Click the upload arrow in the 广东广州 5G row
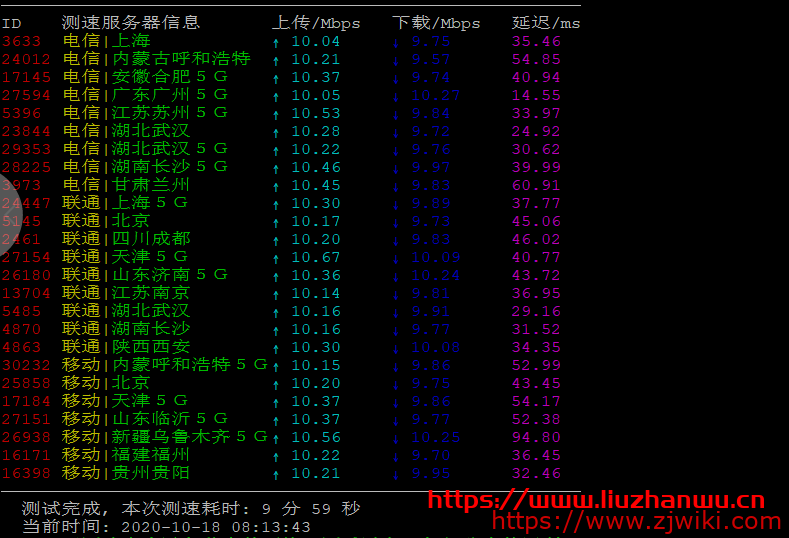Viewport: 789px width, 538px height. coord(276,96)
